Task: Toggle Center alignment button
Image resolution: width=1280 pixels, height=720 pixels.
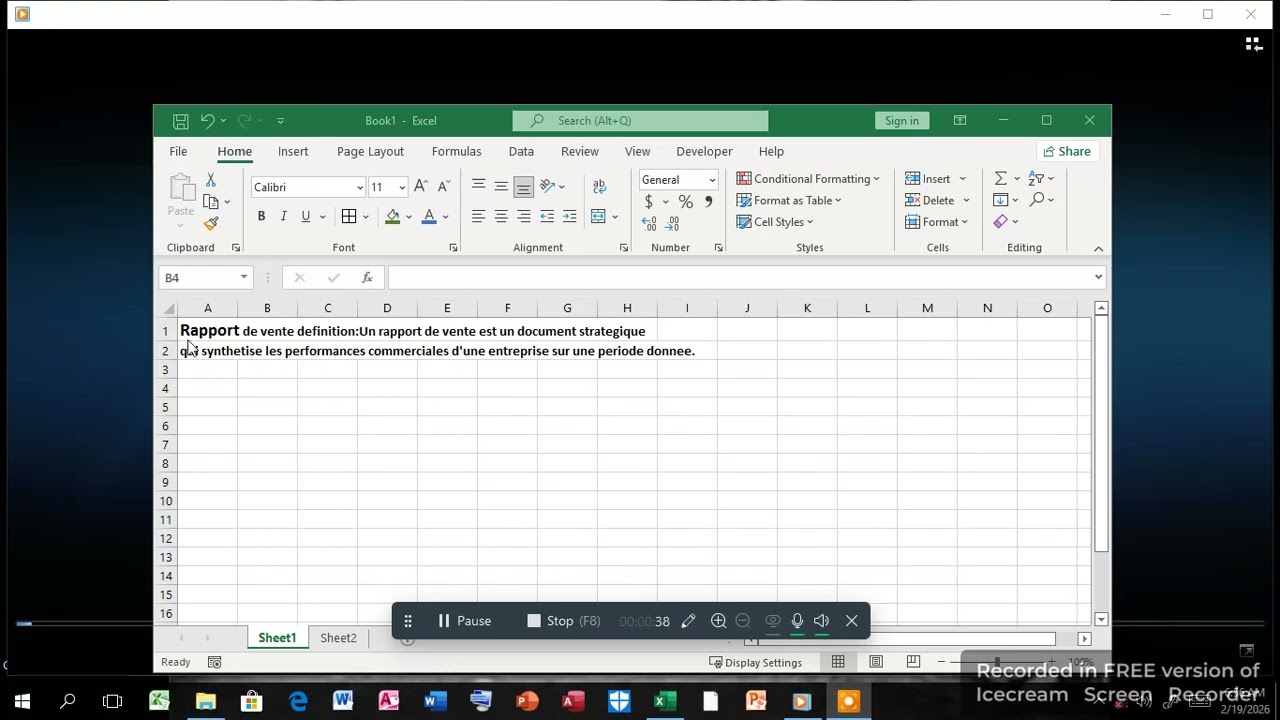Action: point(501,216)
